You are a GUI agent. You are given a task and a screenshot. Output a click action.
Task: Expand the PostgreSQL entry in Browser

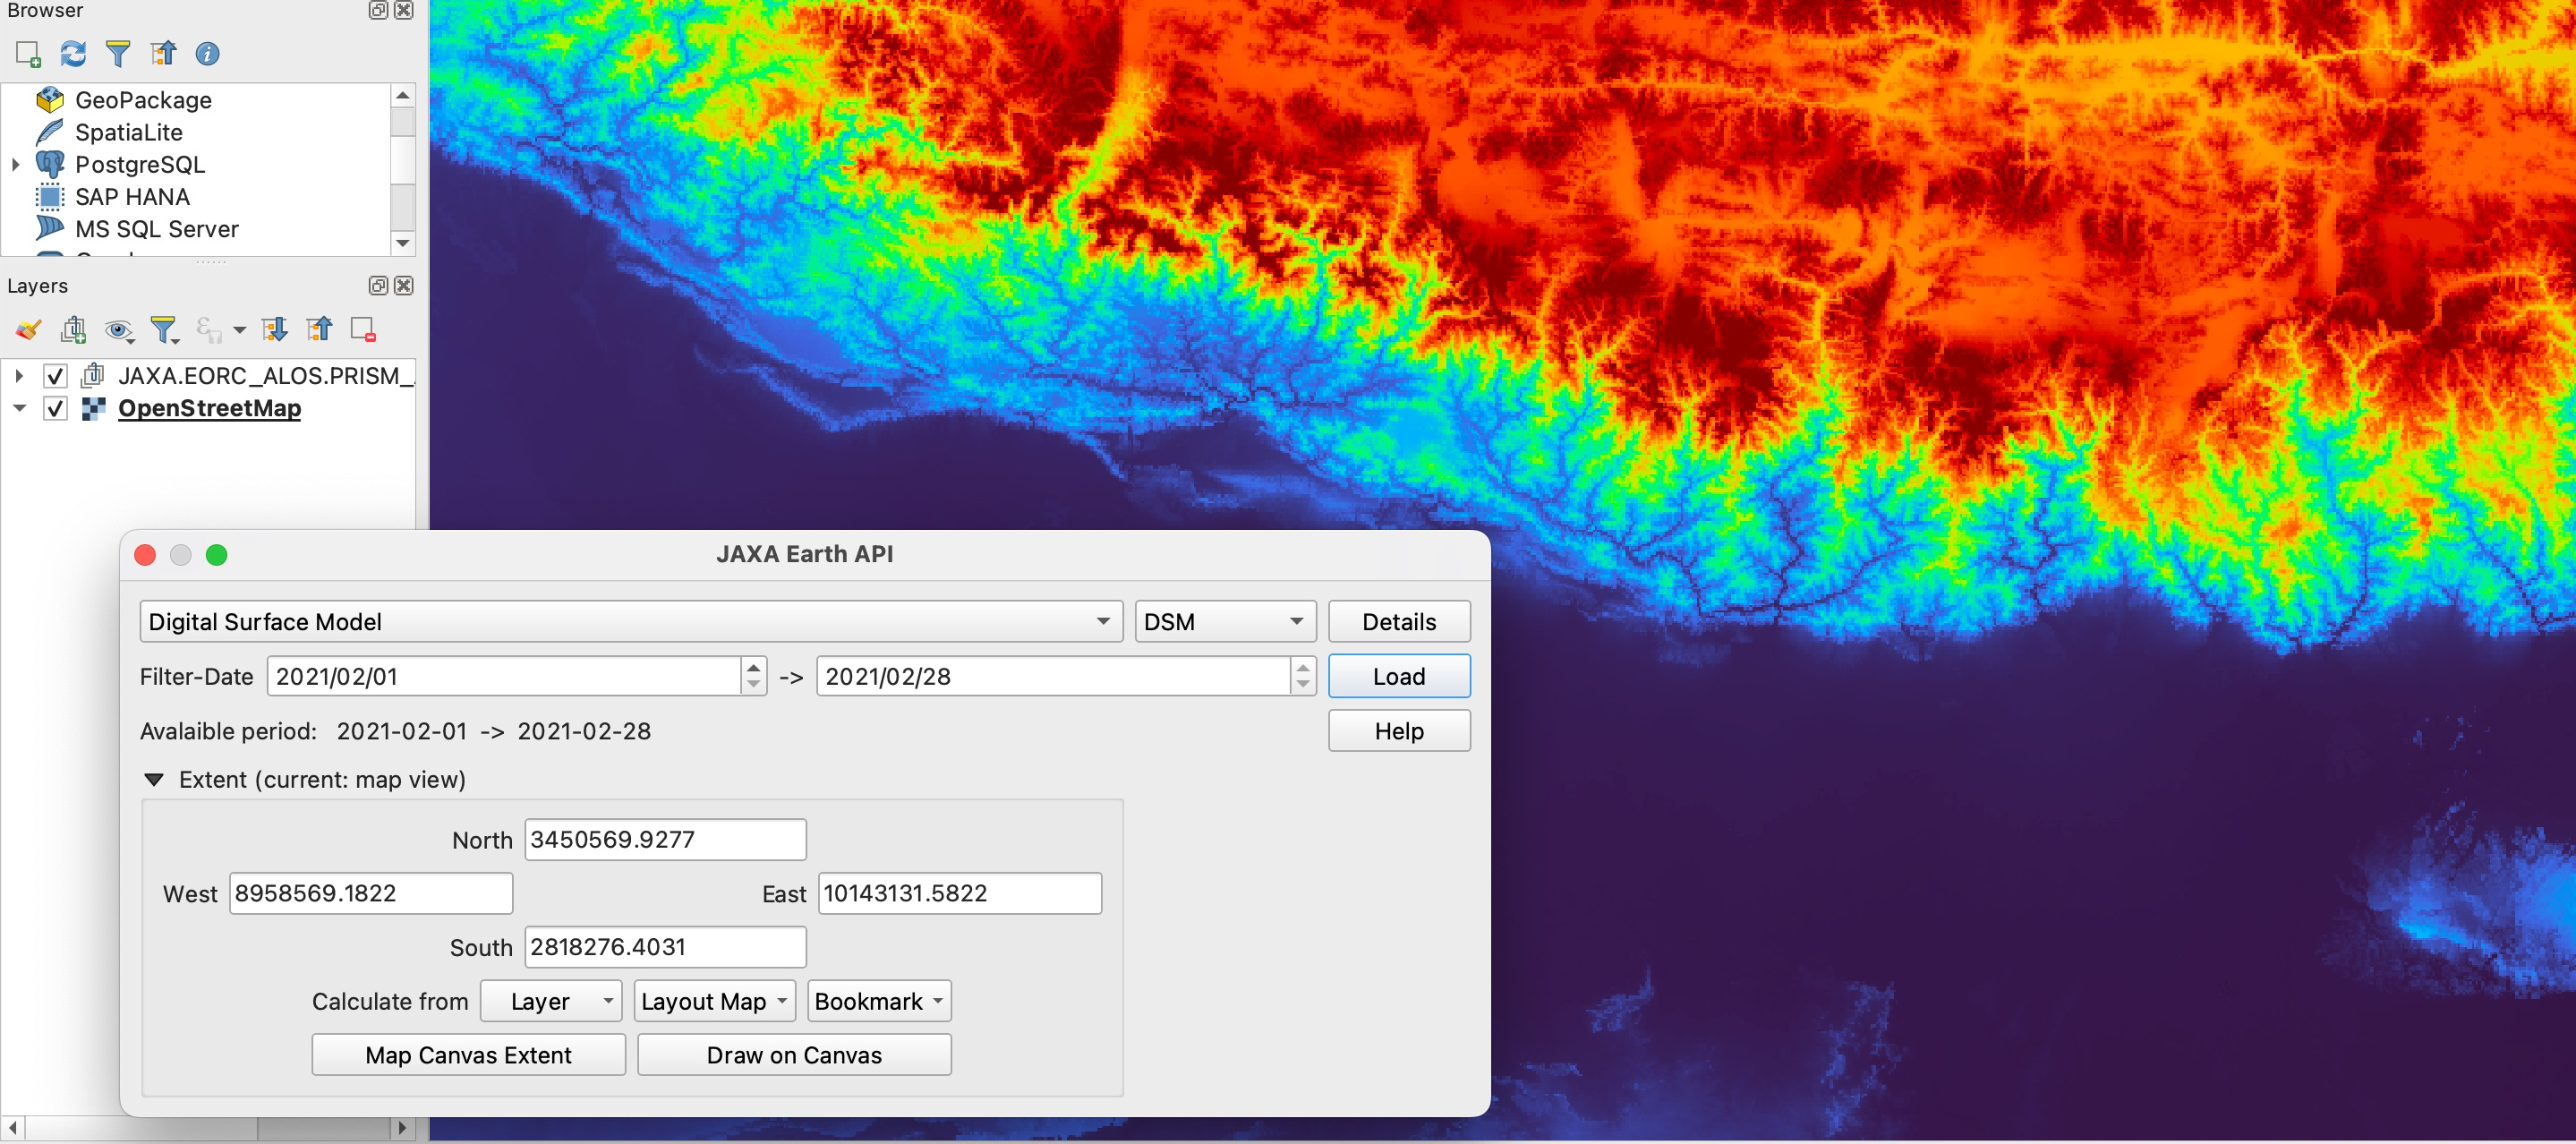pos(16,164)
